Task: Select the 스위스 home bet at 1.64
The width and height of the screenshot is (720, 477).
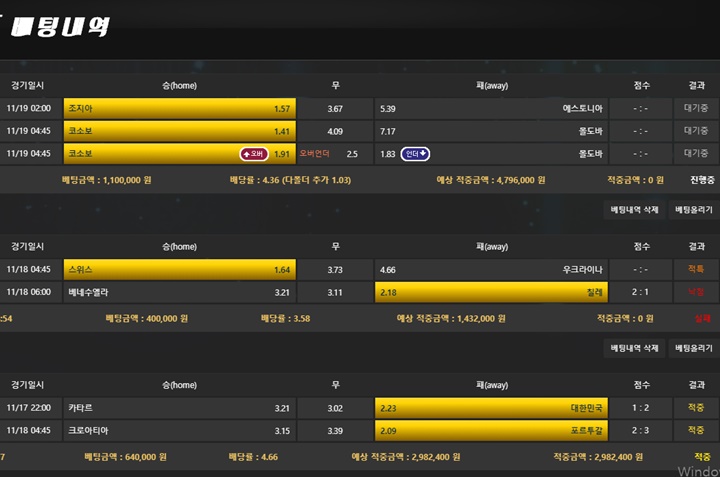Action: (x=180, y=269)
